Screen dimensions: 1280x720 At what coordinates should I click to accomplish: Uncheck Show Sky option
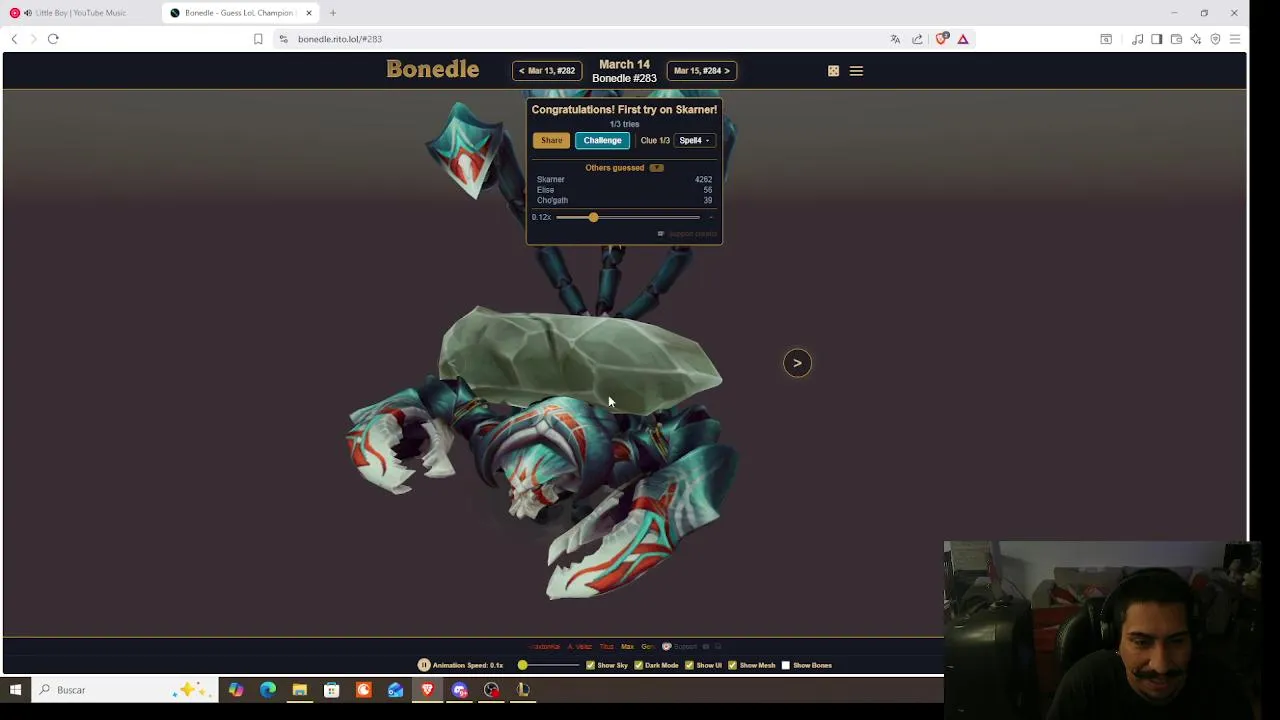coord(590,665)
